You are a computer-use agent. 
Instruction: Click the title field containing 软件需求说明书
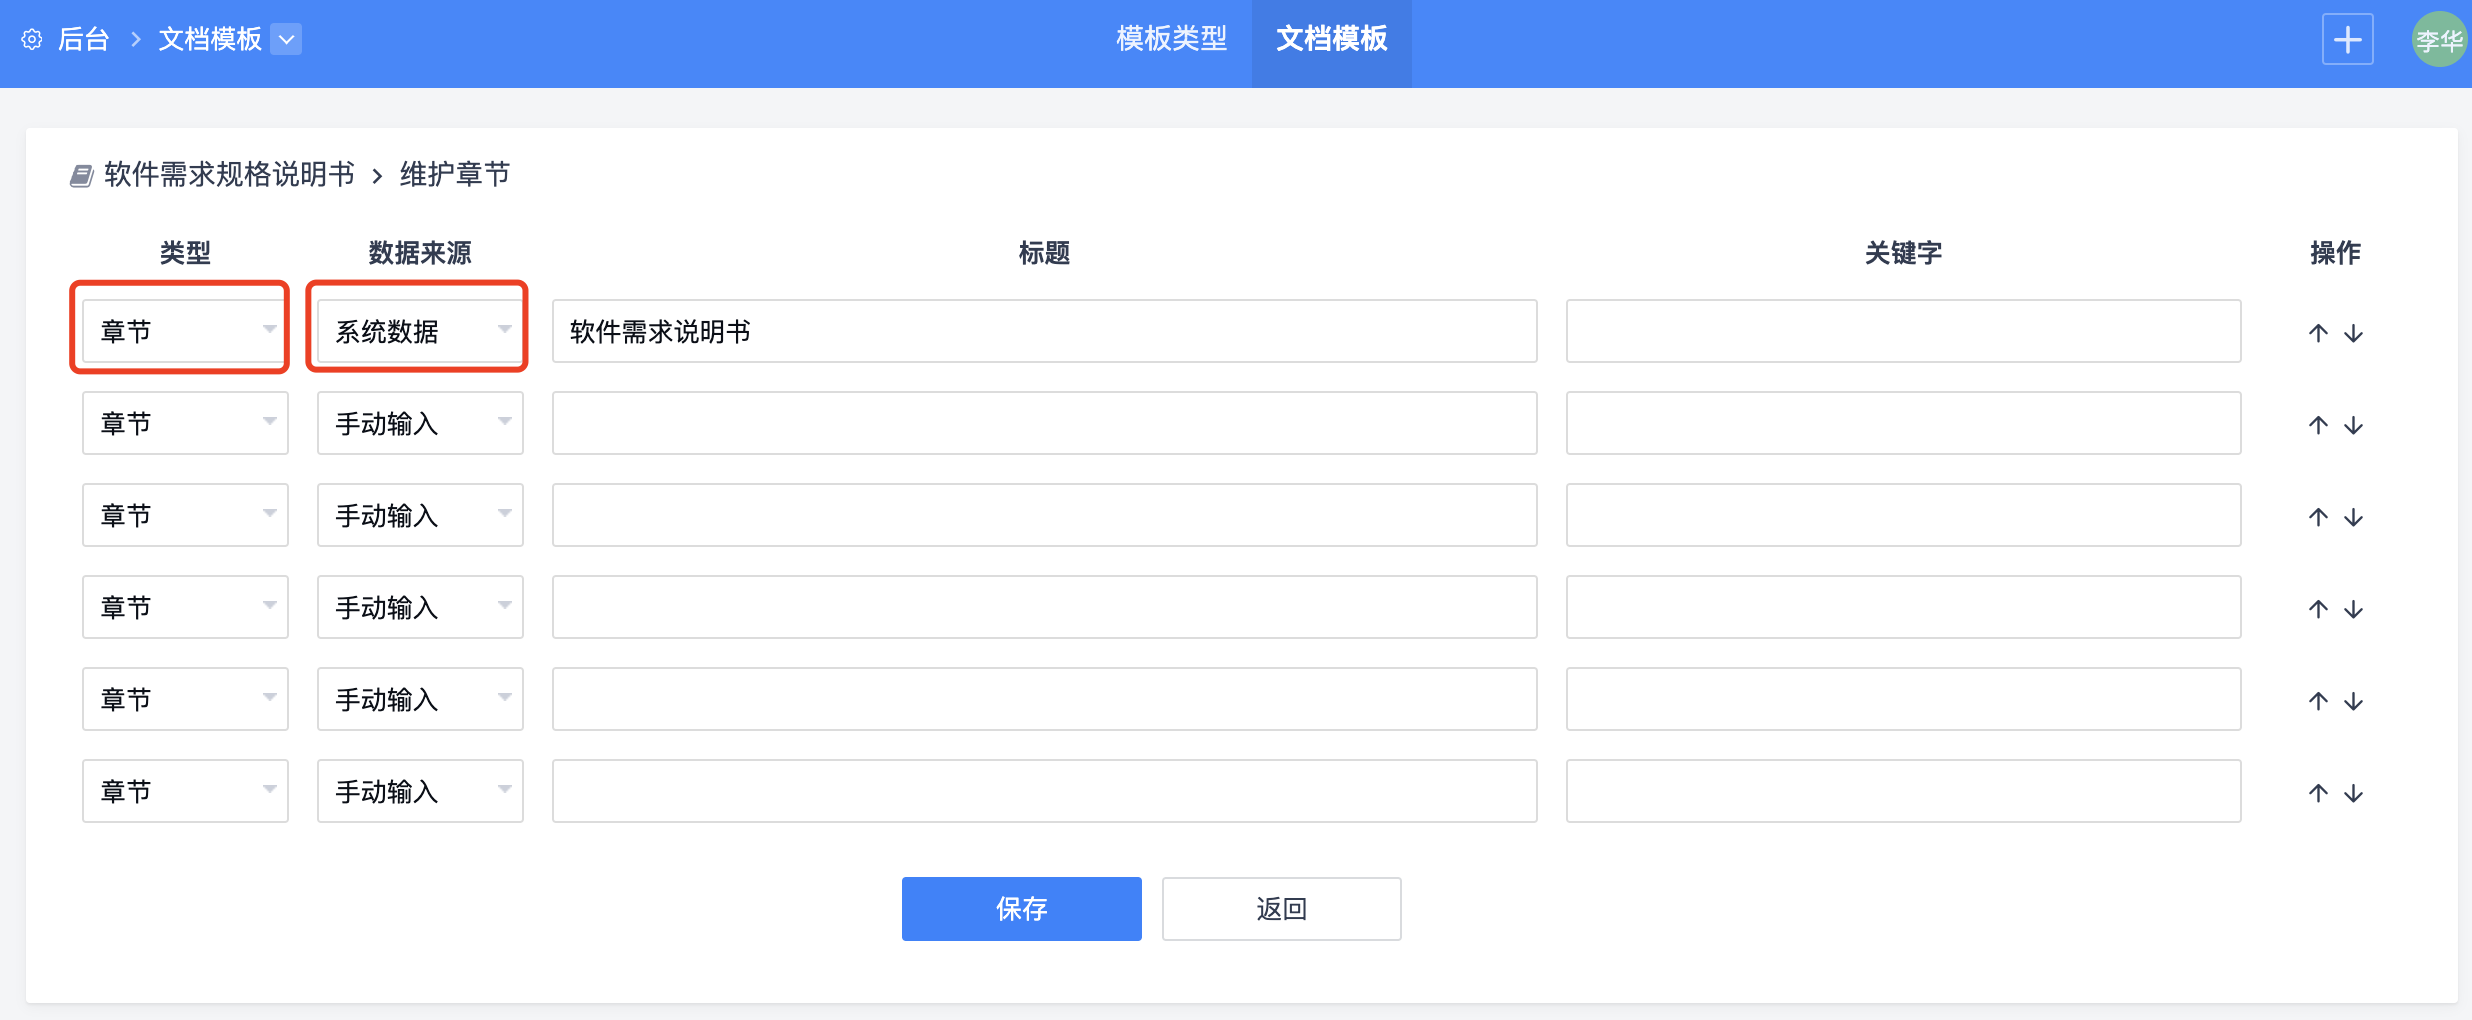click(1044, 331)
